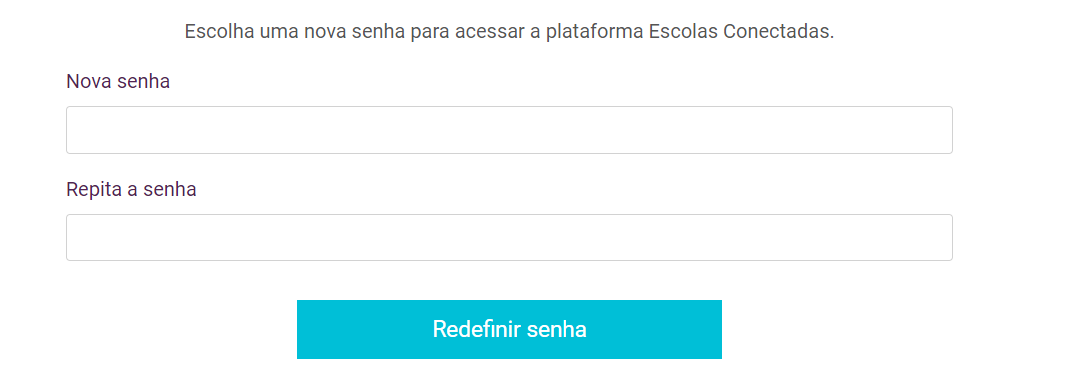The image size is (1071, 386).
Task: Click the white Redefinir senha button text
Action: tap(510, 329)
